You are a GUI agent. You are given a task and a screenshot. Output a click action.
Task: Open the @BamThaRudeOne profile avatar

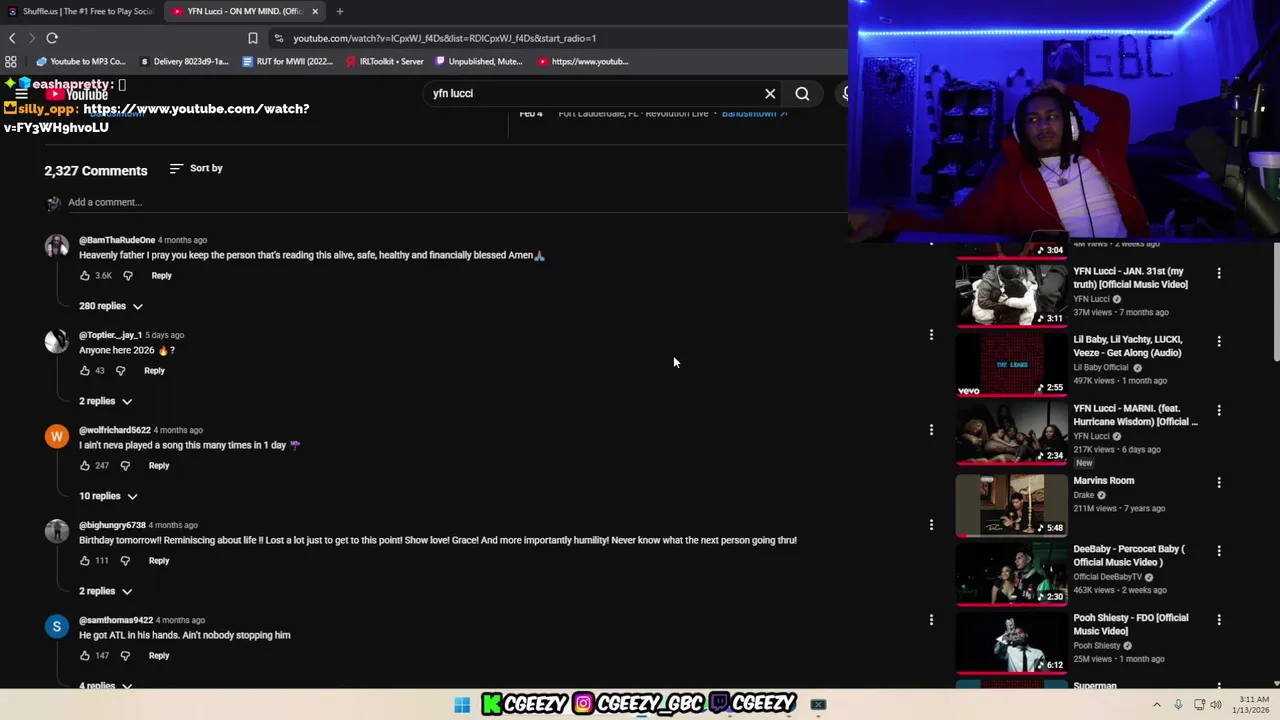point(57,246)
